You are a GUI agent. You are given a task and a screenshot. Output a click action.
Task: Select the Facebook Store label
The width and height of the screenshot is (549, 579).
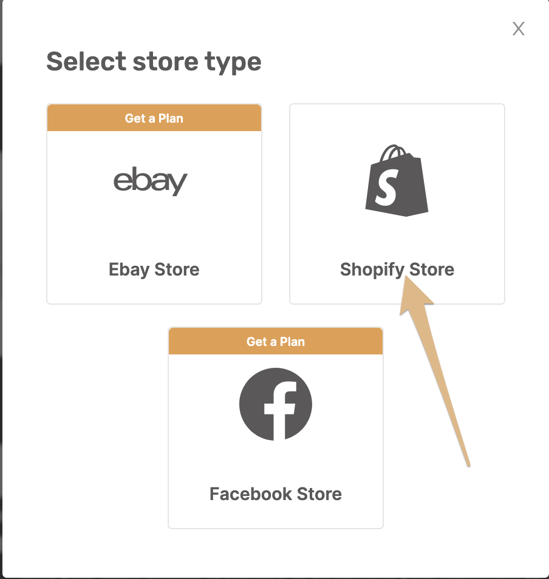pyautogui.click(x=275, y=494)
